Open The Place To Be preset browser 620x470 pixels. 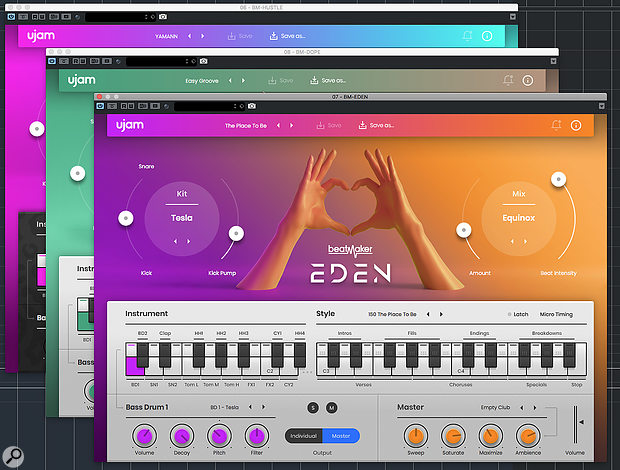click(246, 126)
